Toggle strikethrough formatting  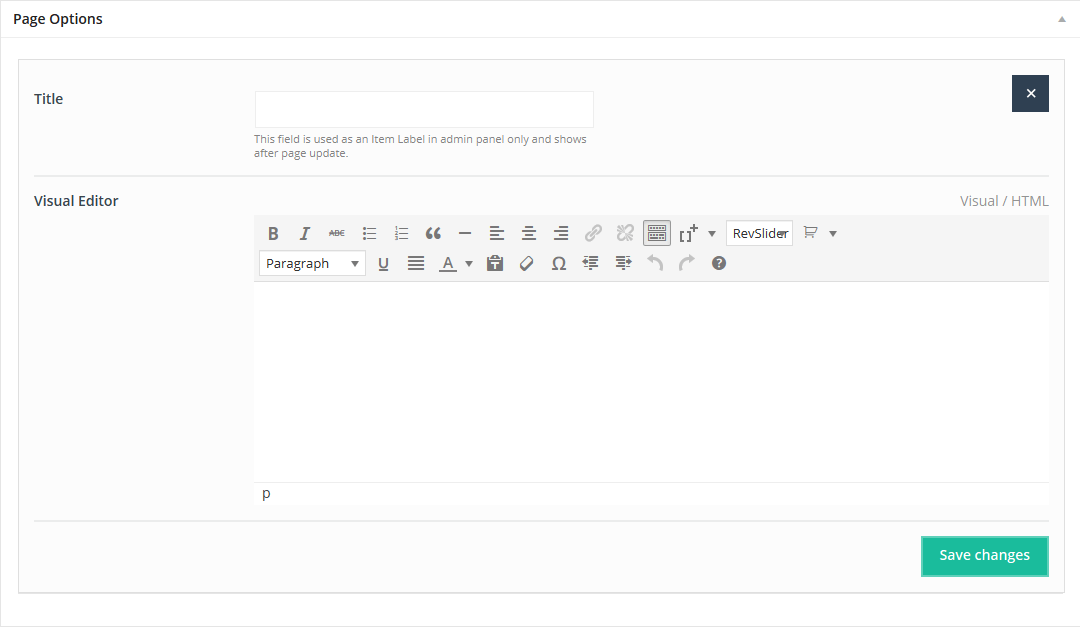[x=337, y=233]
